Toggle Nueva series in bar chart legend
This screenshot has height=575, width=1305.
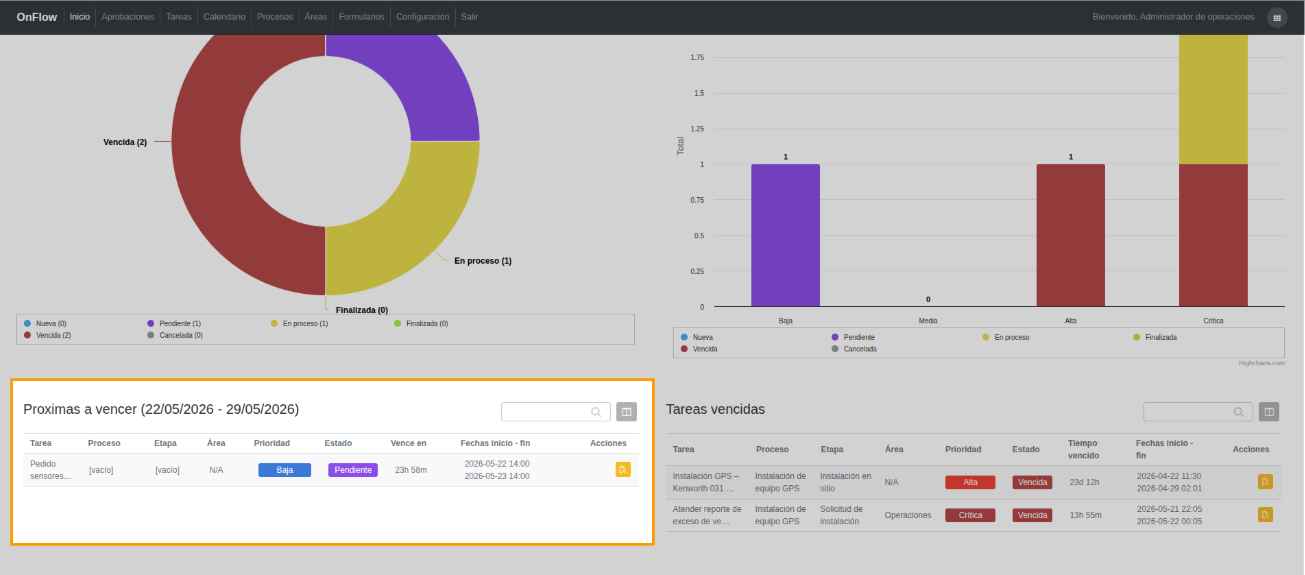[697, 337]
